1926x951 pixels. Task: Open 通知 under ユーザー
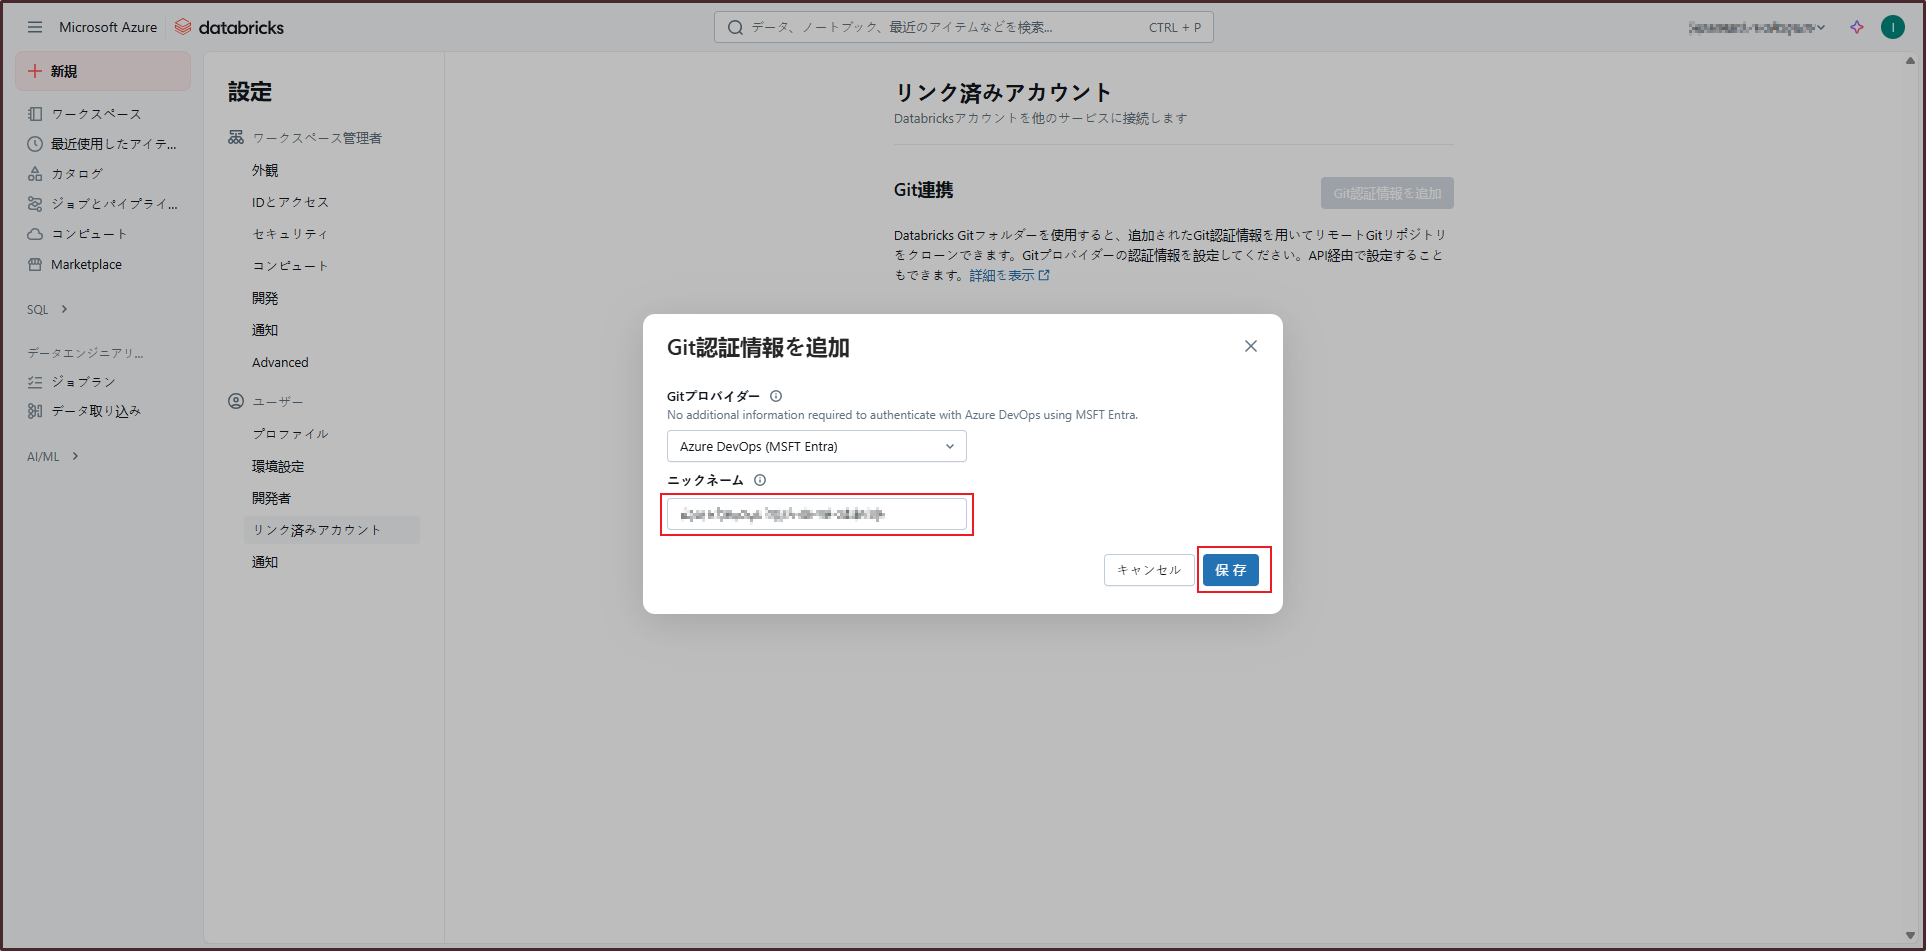click(265, 562)
